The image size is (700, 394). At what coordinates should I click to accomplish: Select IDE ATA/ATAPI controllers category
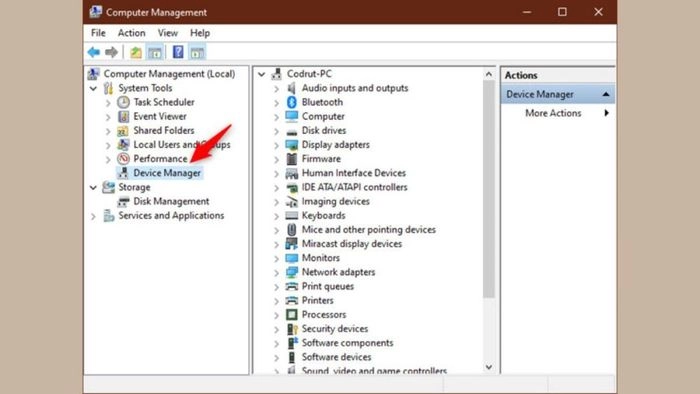[x=354, y=187]
